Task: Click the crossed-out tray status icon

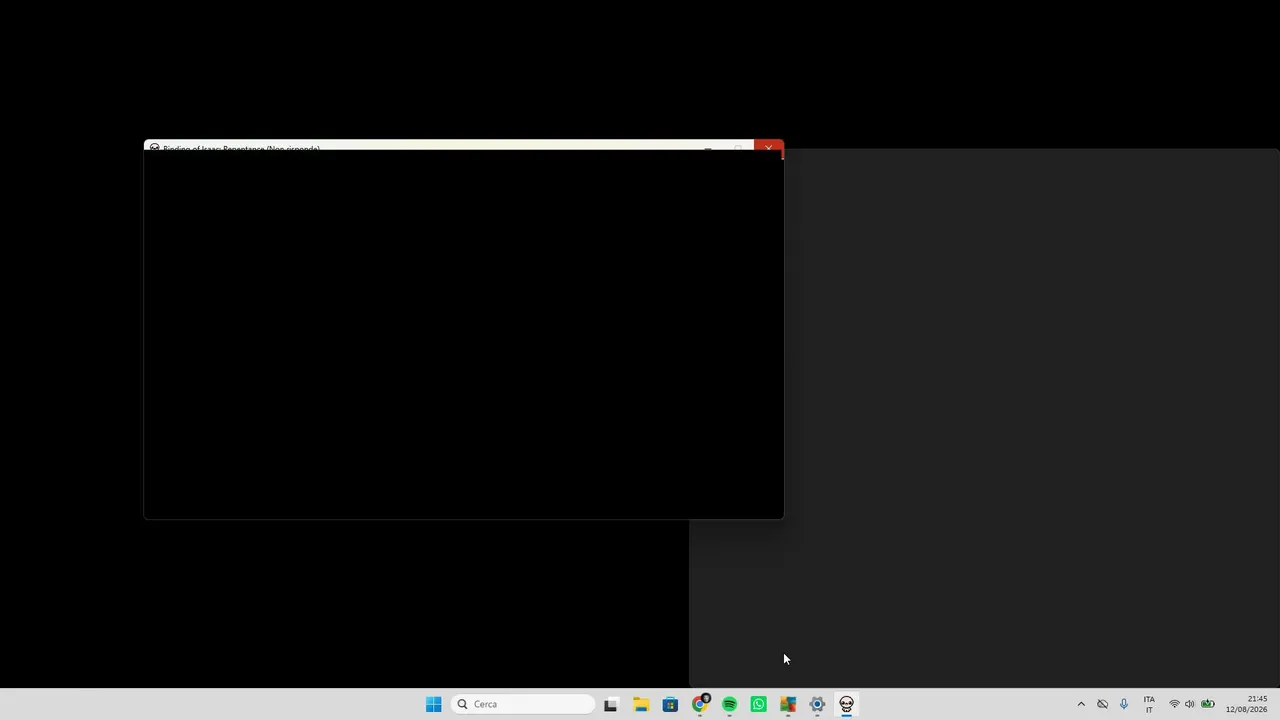Action: (1102, 704)
